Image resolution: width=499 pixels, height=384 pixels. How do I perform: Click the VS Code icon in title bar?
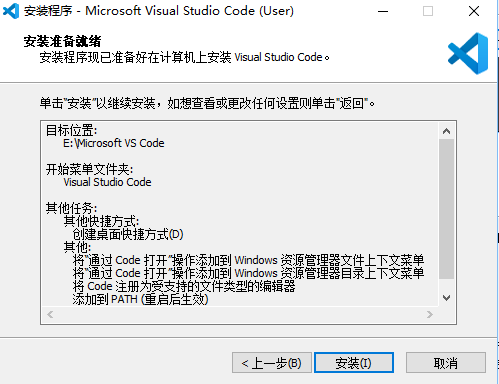pos(11,11)
